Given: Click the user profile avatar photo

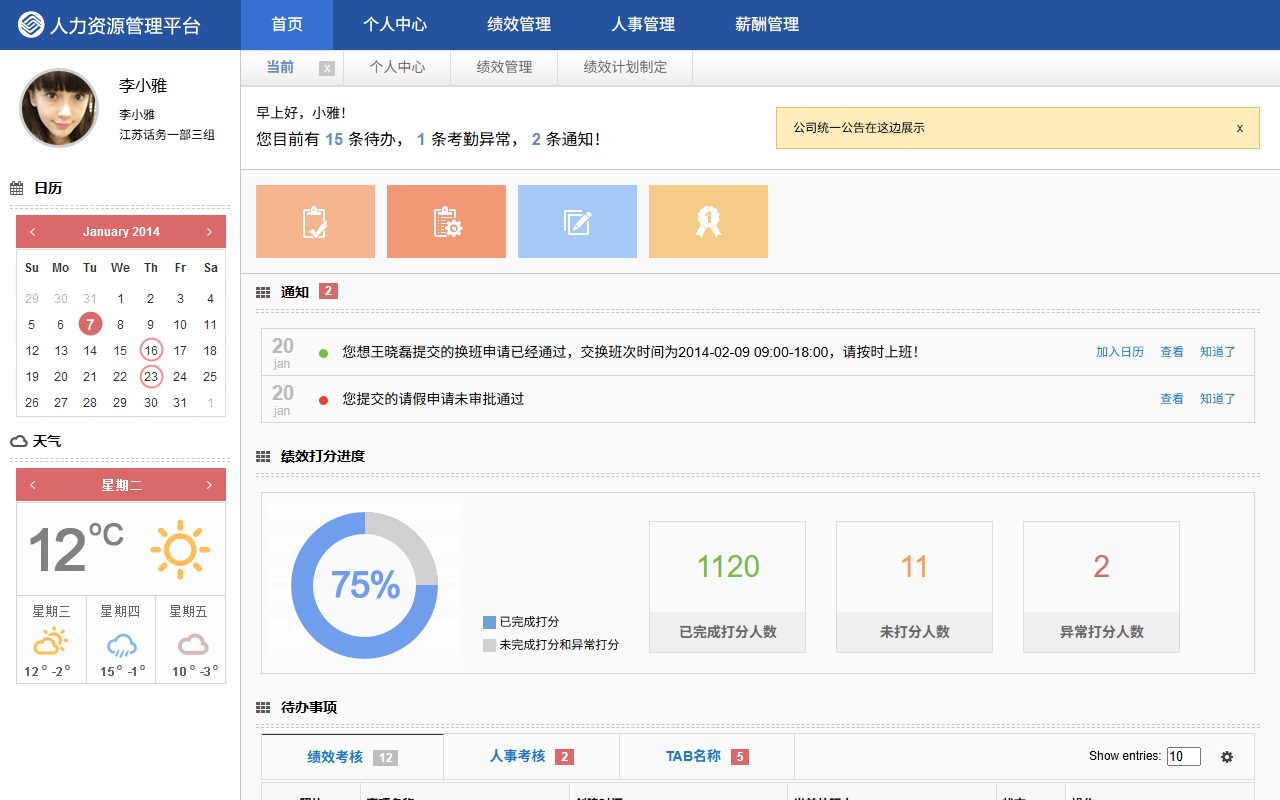Looking at the screenshot, I should pos(59,108).
